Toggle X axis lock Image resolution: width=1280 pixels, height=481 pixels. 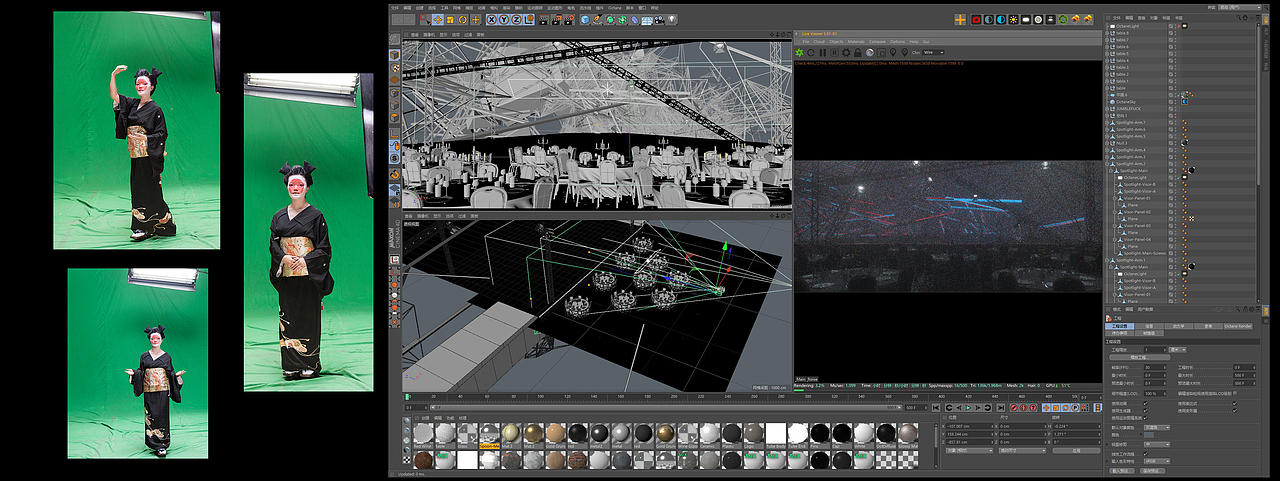[x=492, y=20]
